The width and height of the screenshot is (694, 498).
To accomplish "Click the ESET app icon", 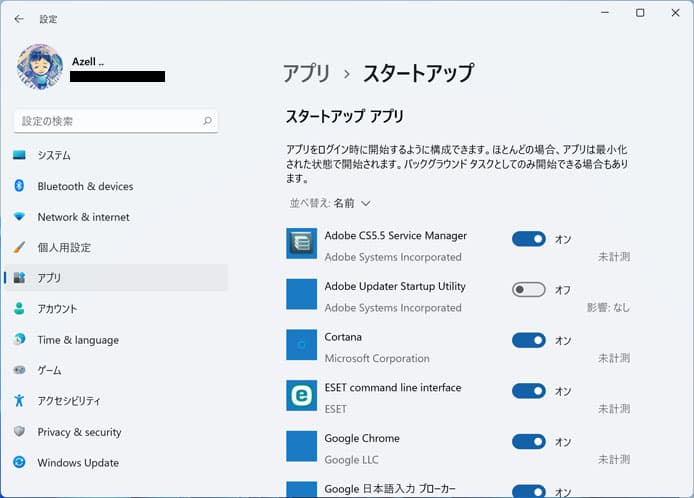I will point(301,395).
